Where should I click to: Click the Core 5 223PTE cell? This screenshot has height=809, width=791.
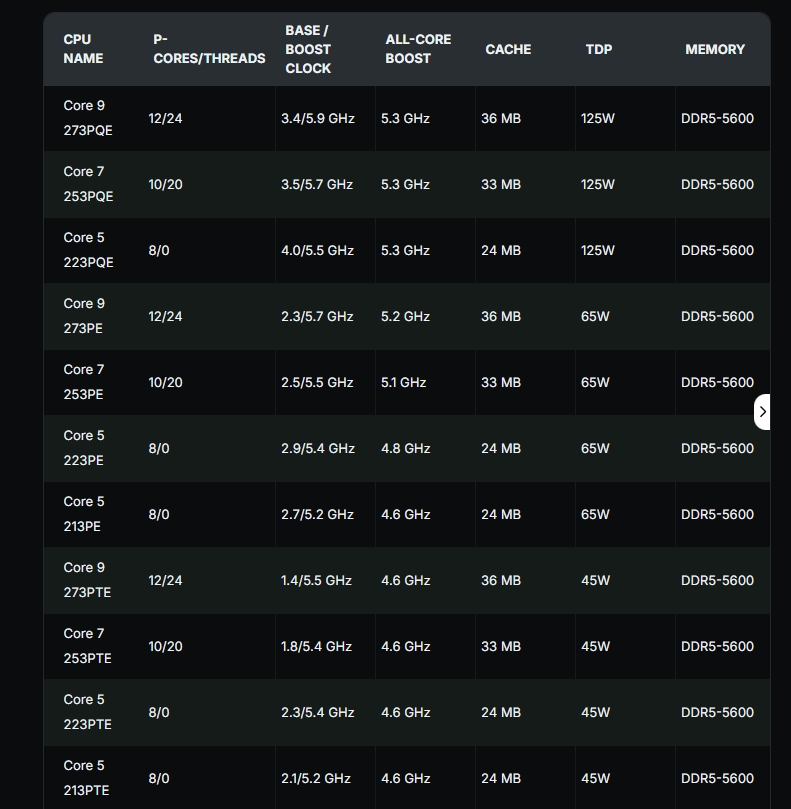click(87, 713)
